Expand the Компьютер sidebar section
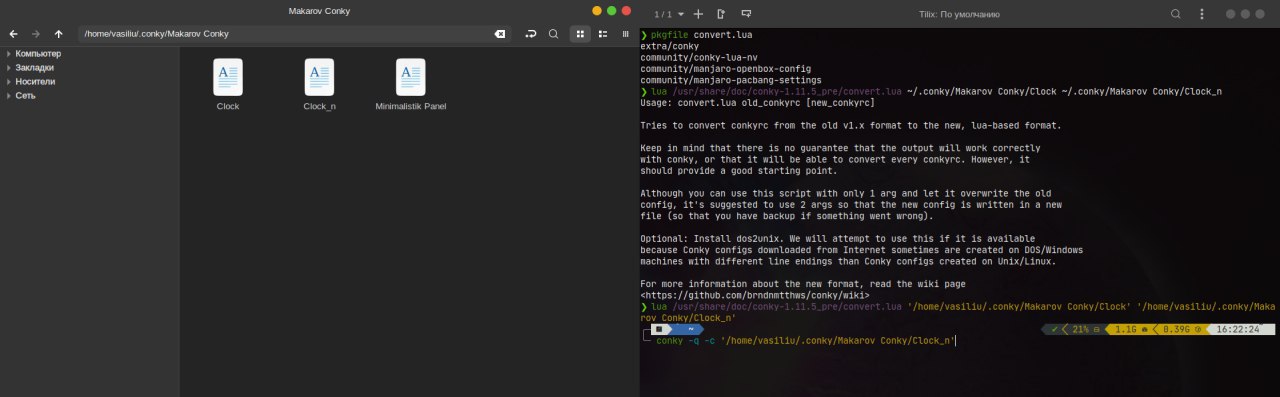The height and width of the screenshot is (397, 1280). (x=9, y=53)
